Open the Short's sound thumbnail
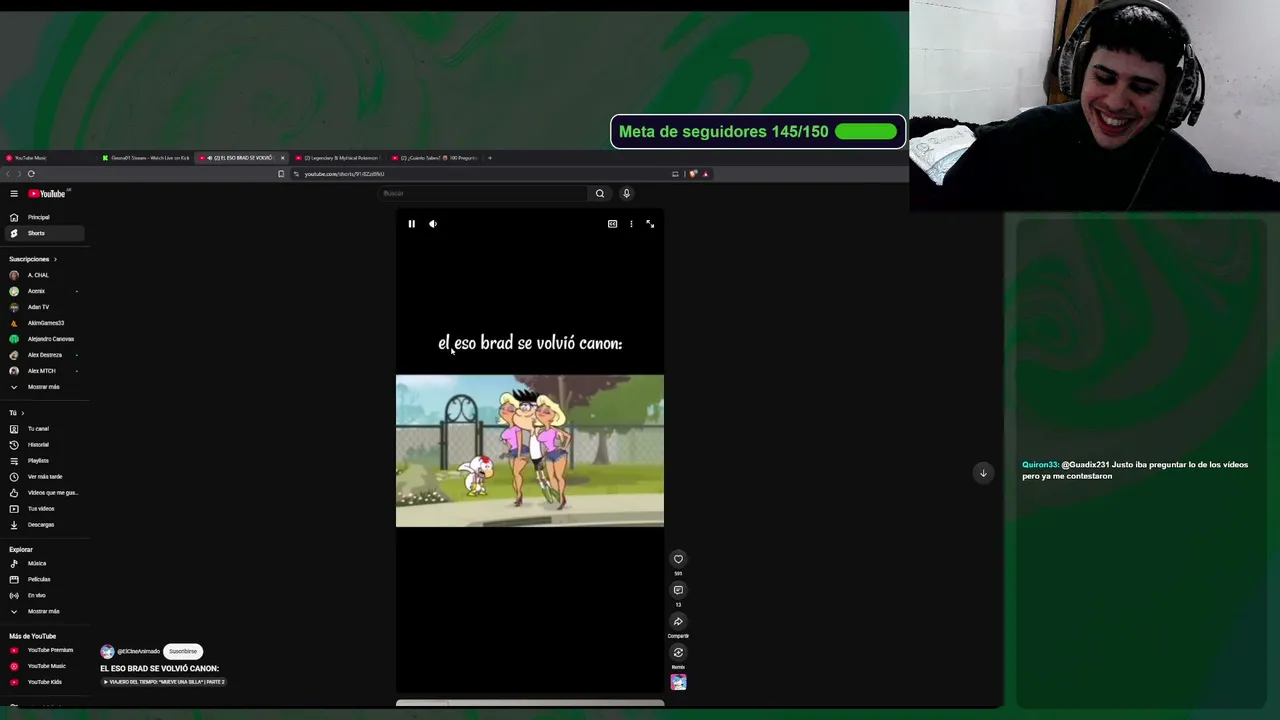1280x720 pixels. [678, 682]
